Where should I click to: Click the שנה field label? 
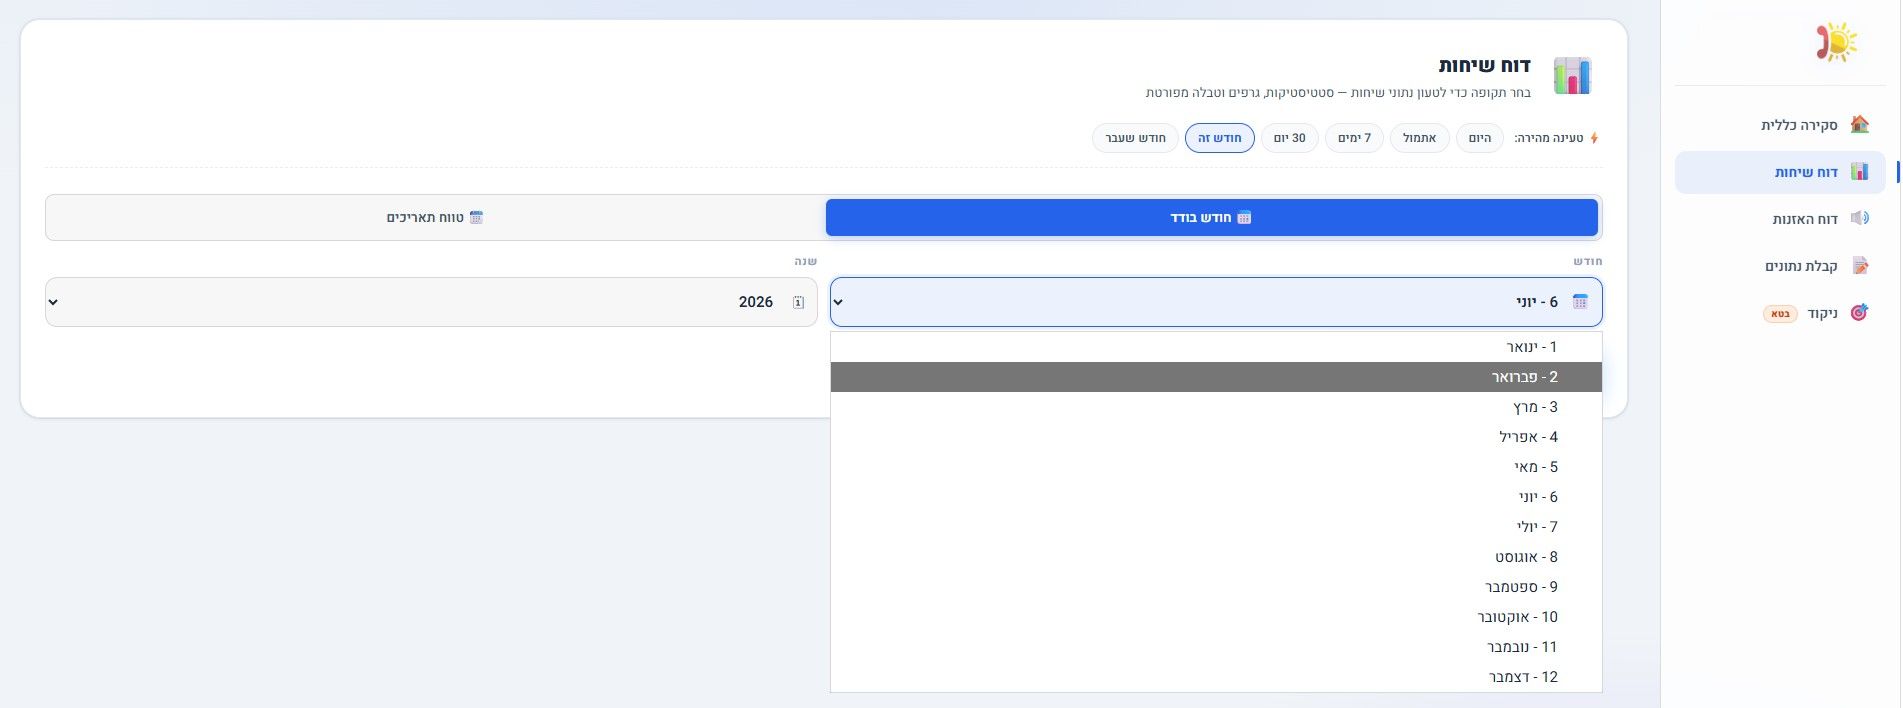point(806,261)
